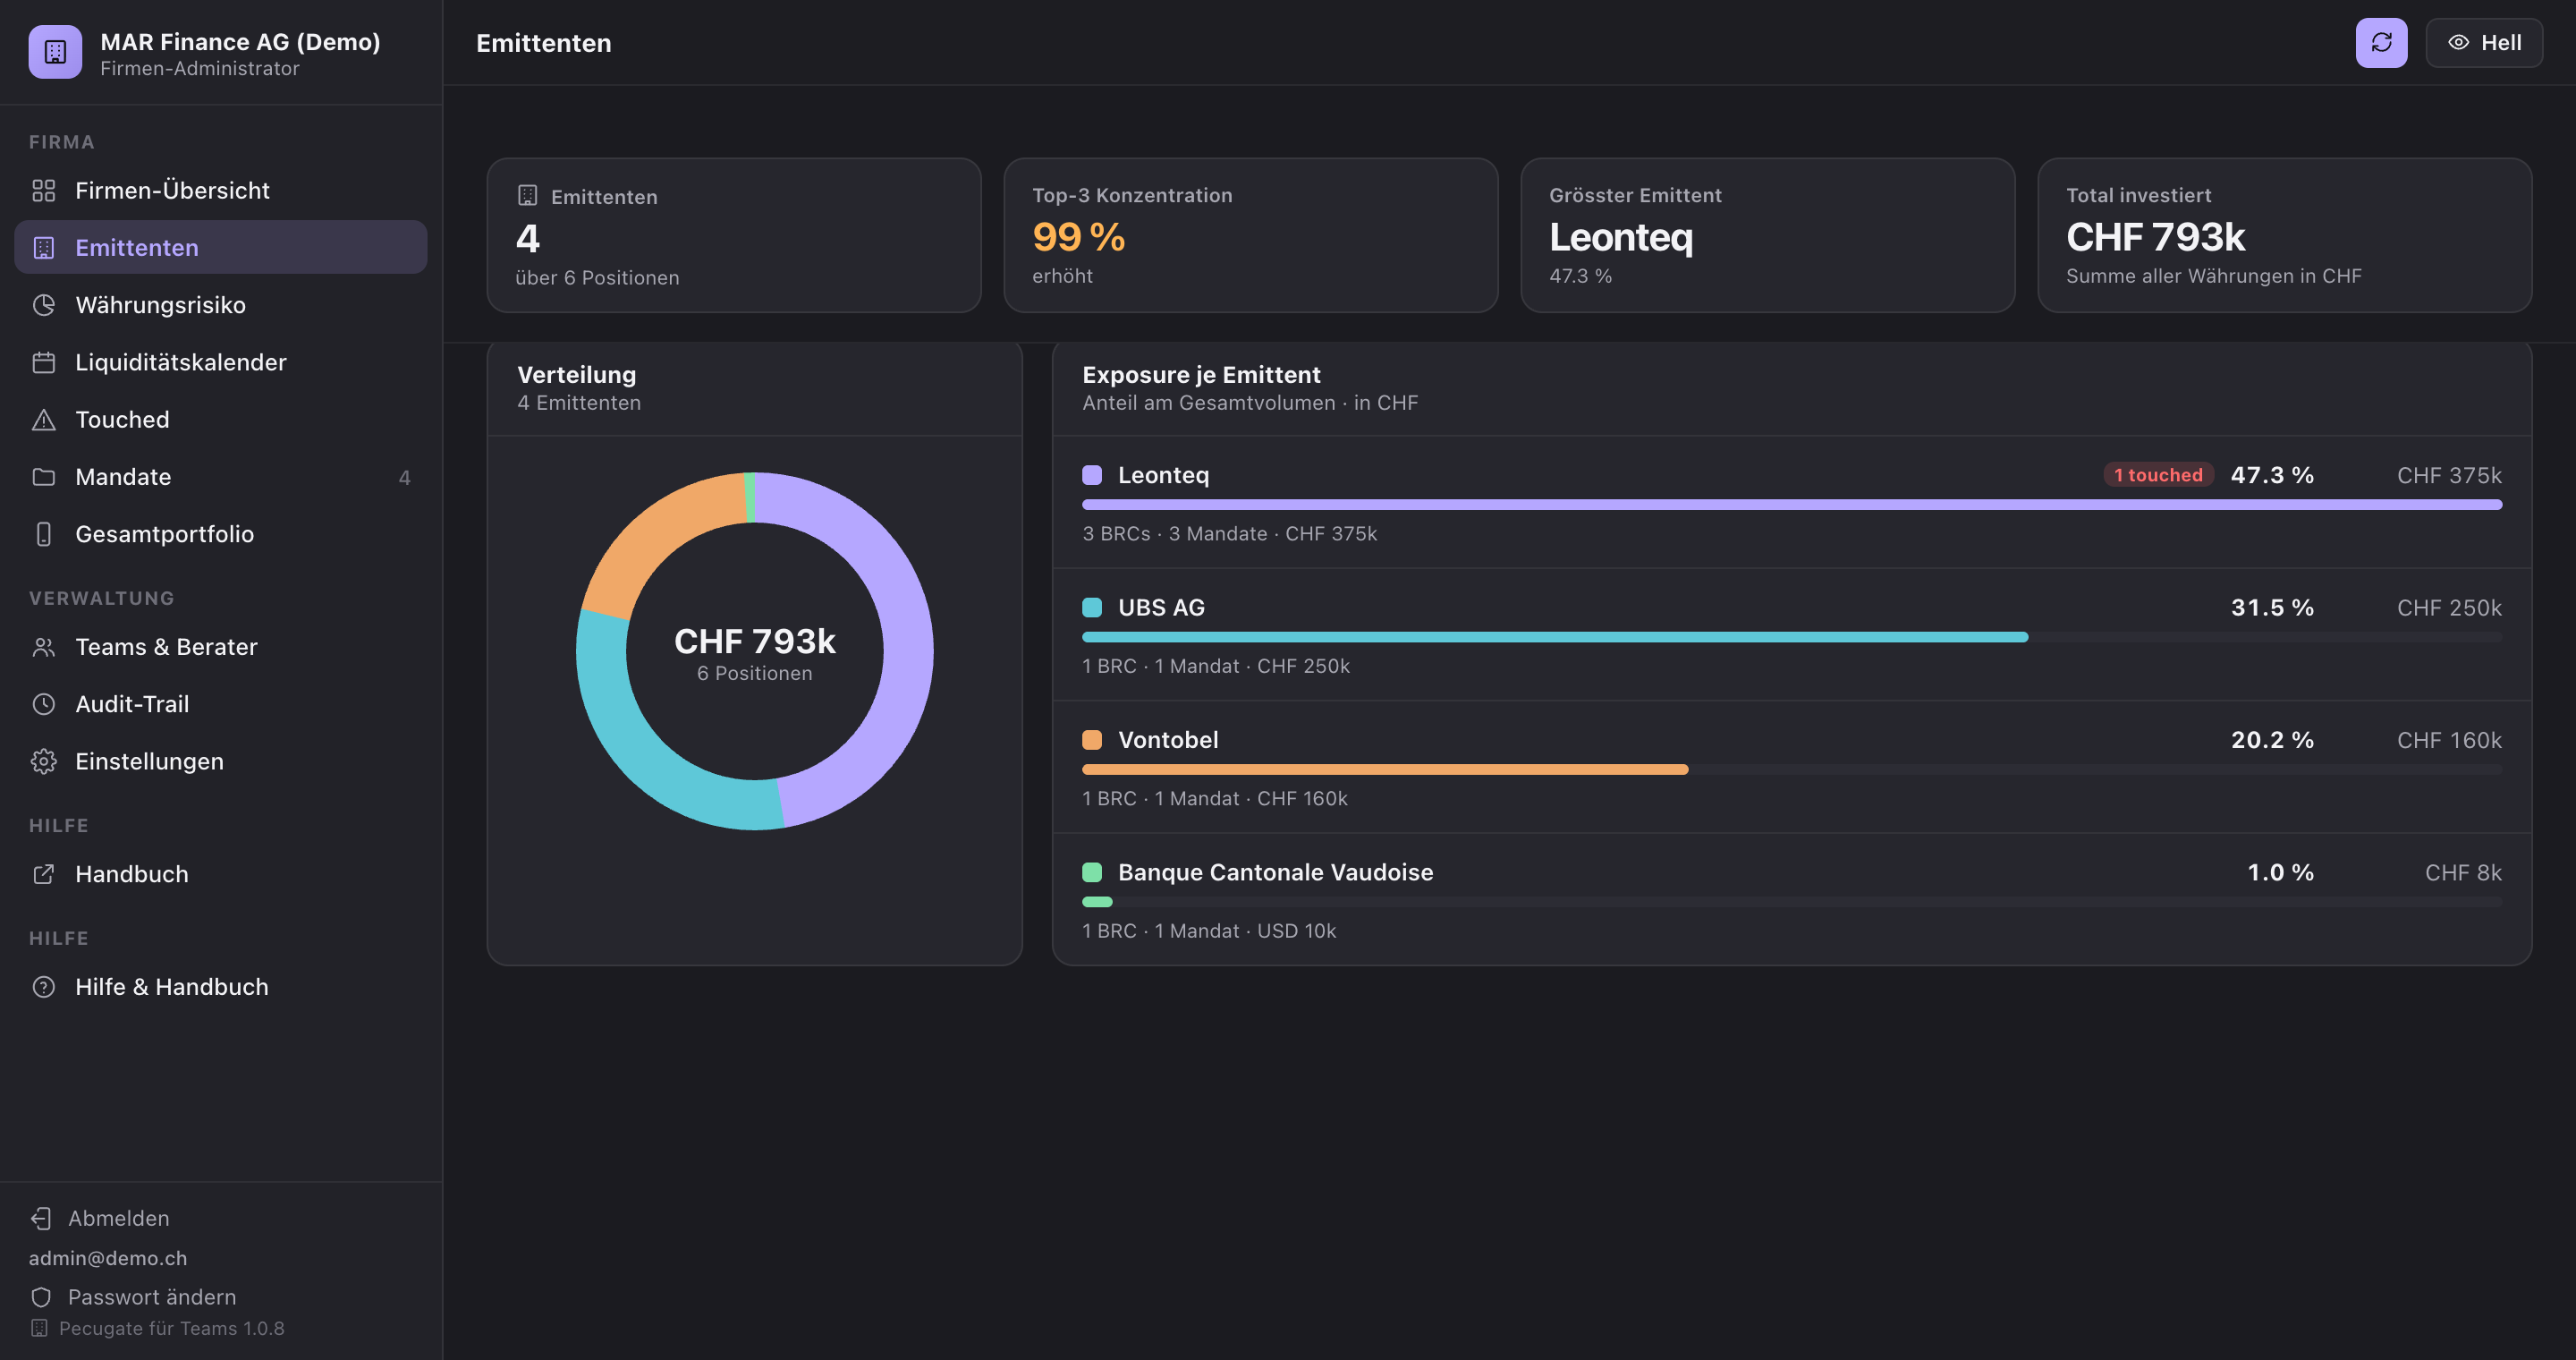Click the CHF 160k amount for Vontobel
The width and height of the screenshot is (2576, 1360).
coord(2449,740)
